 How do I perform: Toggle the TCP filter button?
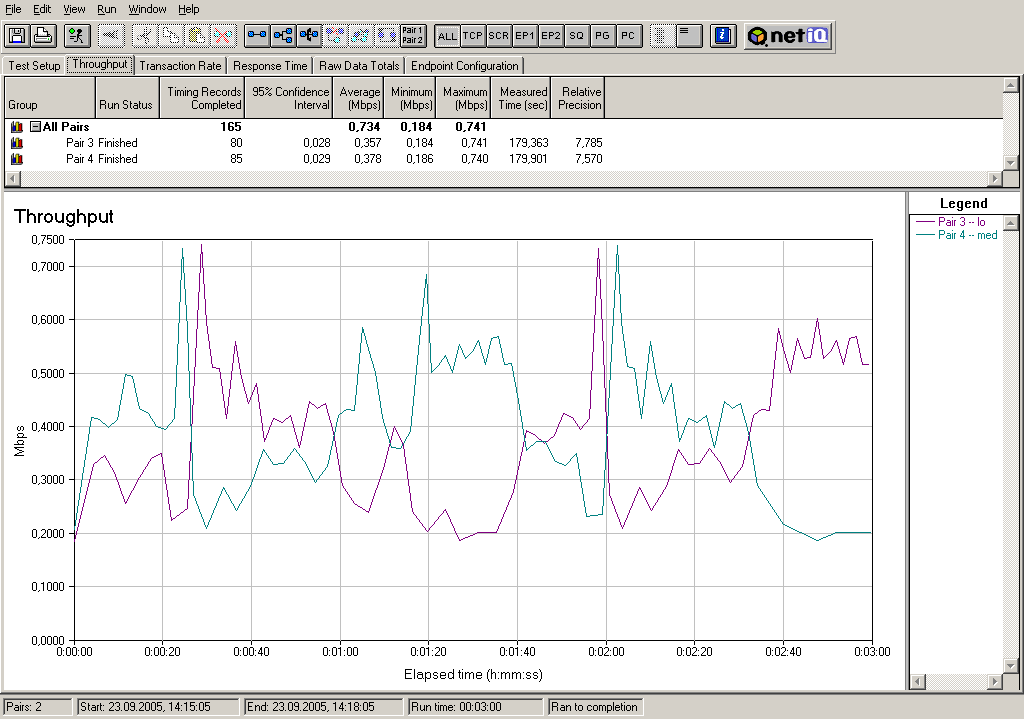tap(473, 36)
